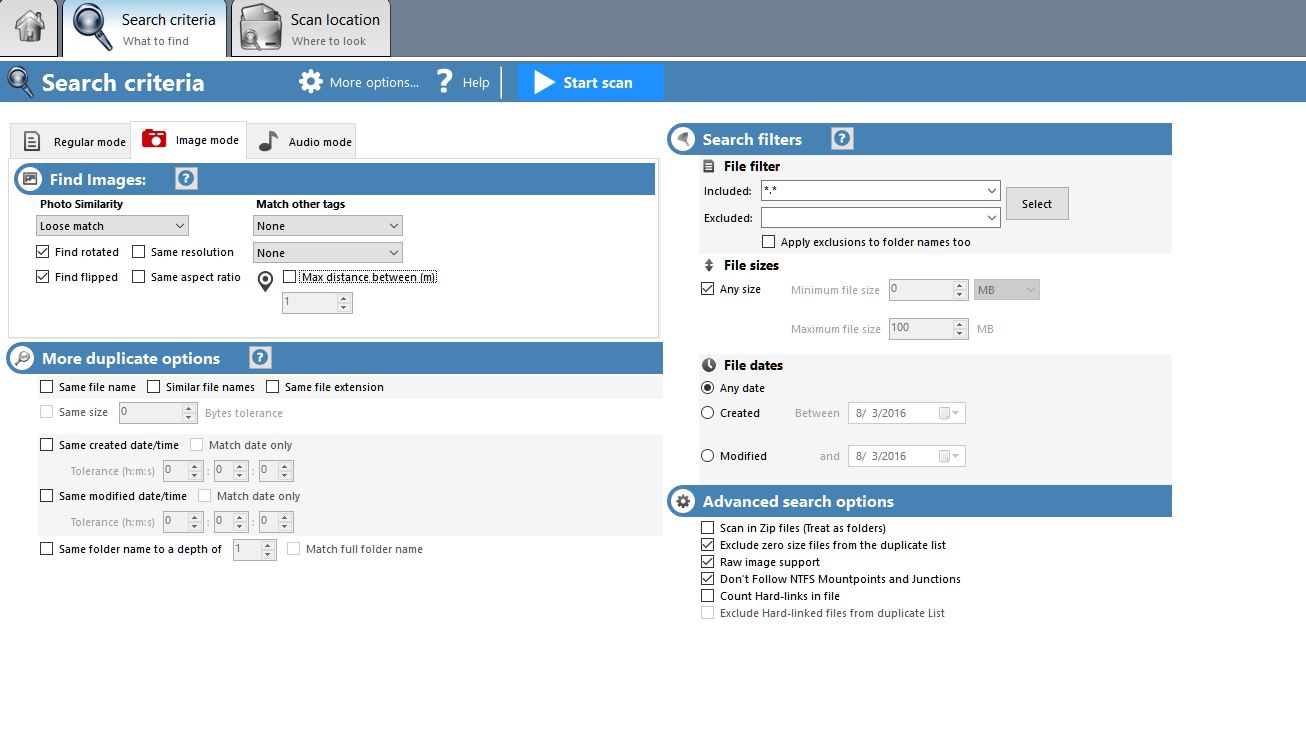The width and height of the screenshot is (1306, 736).
Task: Click the Help question mark icon
Action: tap(446, 82)
